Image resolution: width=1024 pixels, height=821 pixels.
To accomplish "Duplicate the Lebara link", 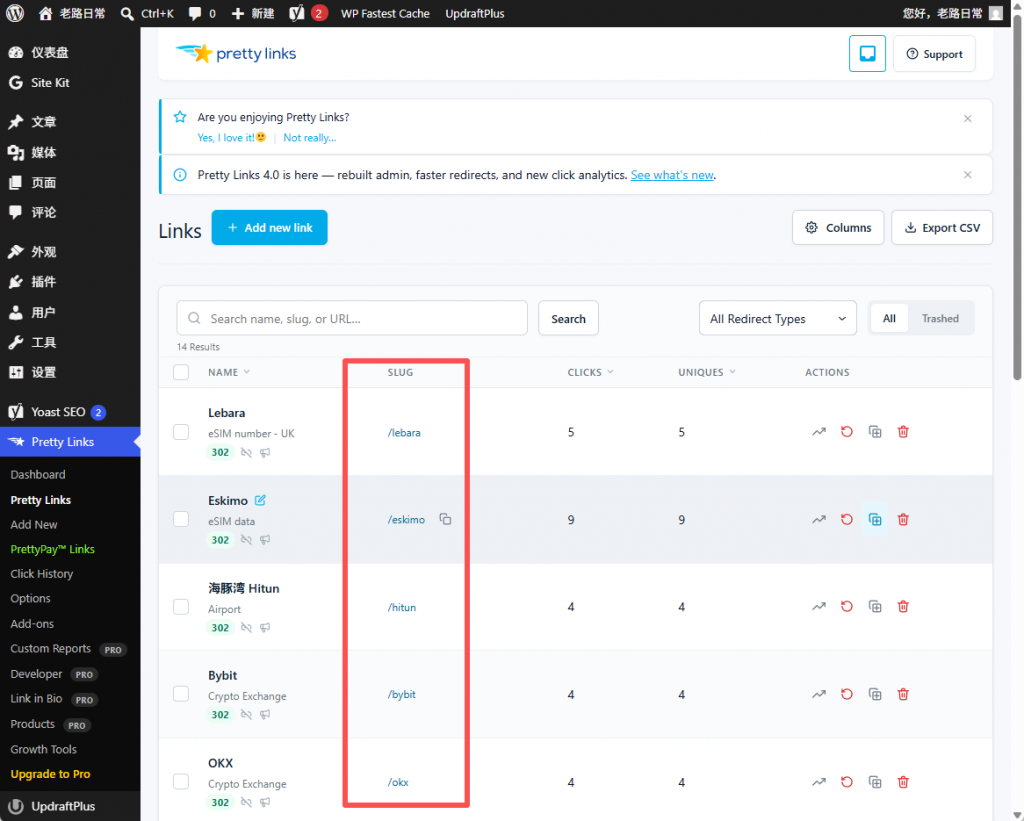I will [875, 432].
